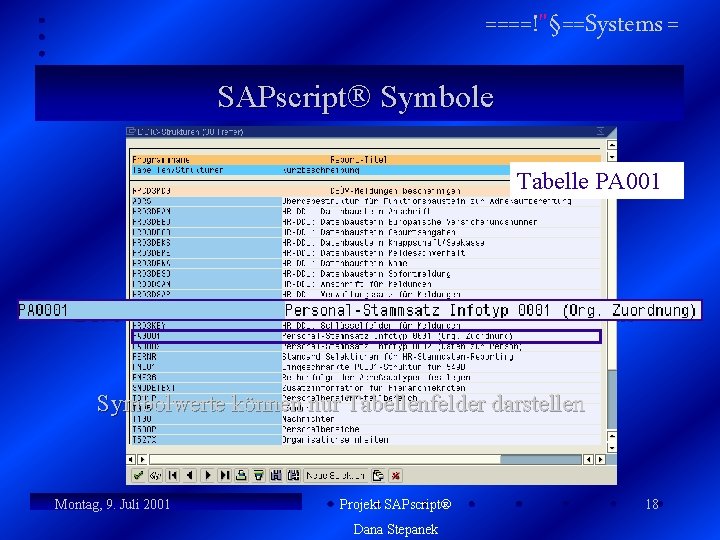Click the filter funnel icon
Screen dimensions: 720x540
[x=259, y=475]
